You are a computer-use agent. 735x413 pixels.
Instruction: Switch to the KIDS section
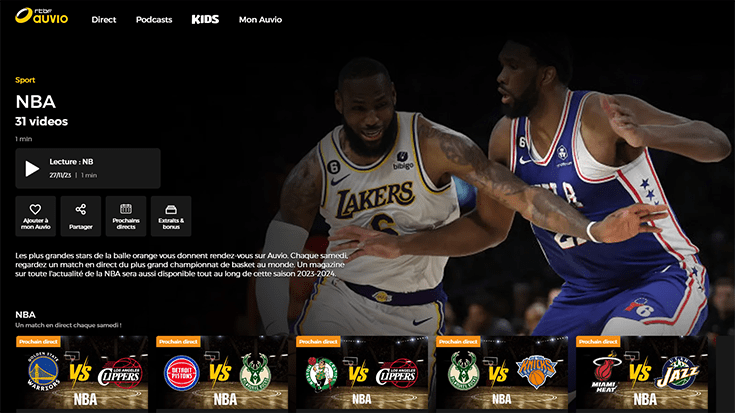pos(205,19)
